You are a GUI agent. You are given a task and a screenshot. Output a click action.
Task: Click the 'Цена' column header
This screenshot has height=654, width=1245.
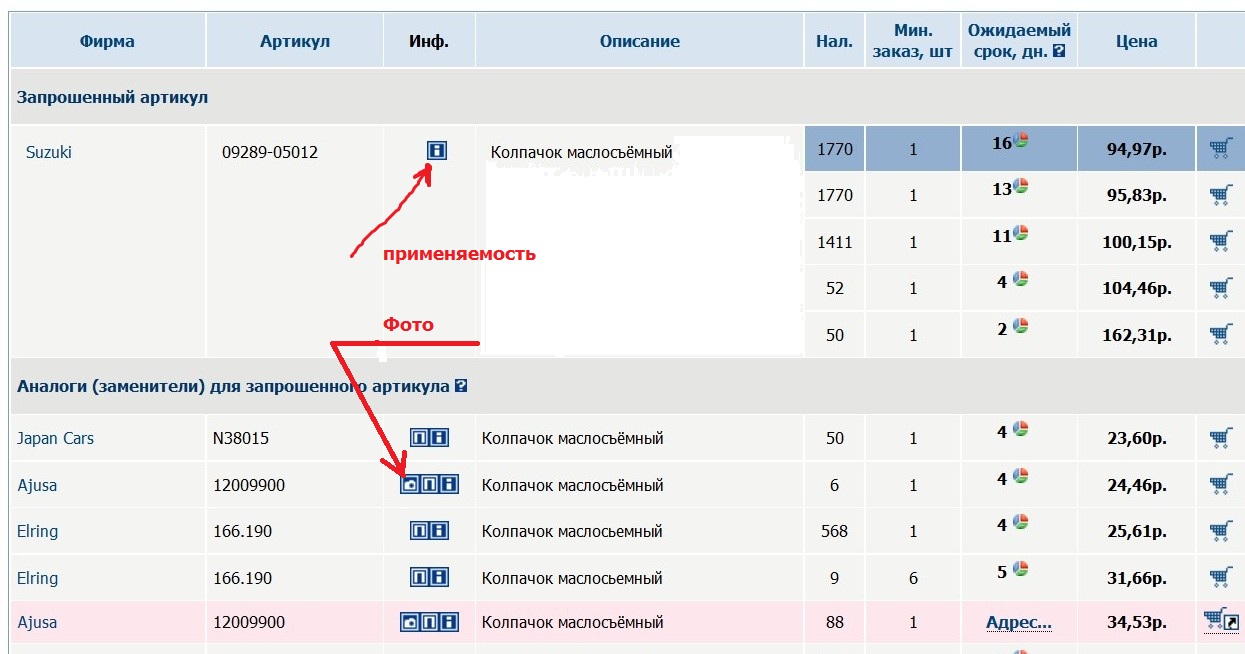tap(1136, 41)
